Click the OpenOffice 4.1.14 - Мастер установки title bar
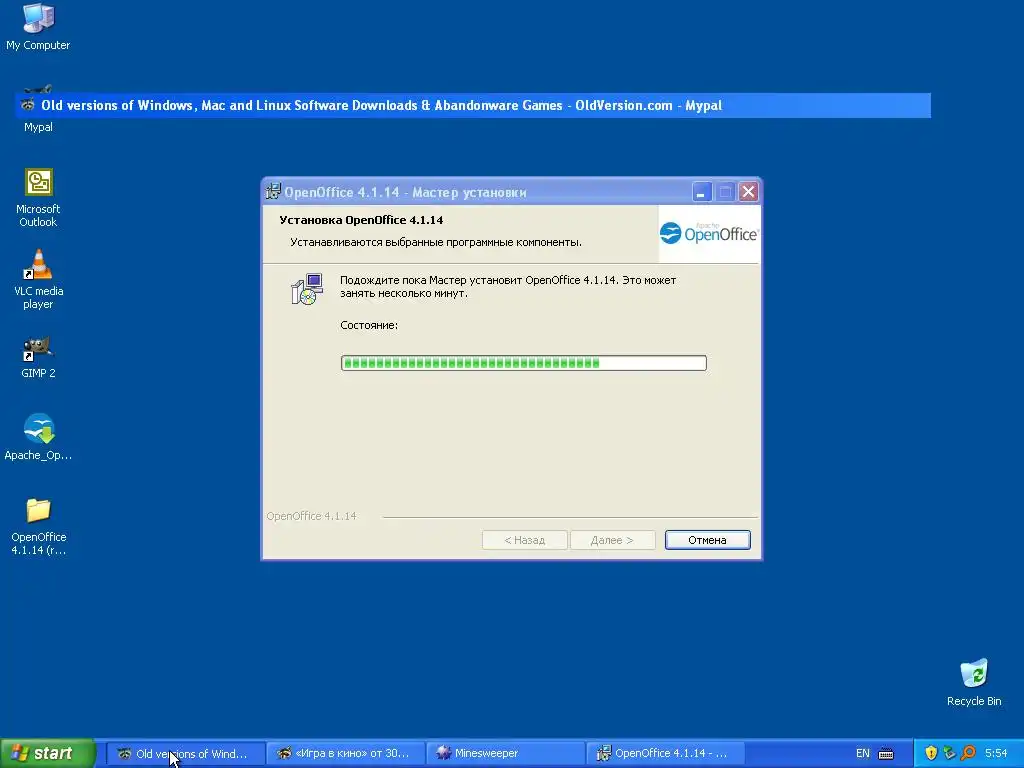 tap(511, 191)
